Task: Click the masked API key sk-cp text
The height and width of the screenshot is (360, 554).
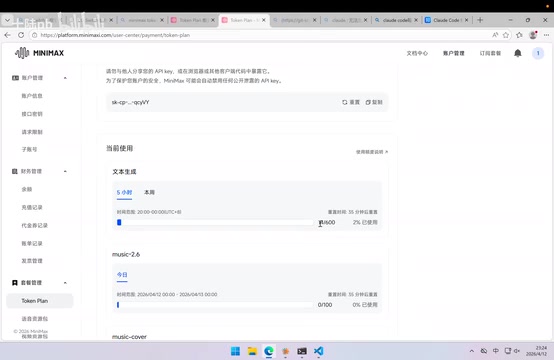Action: point(130,102)
